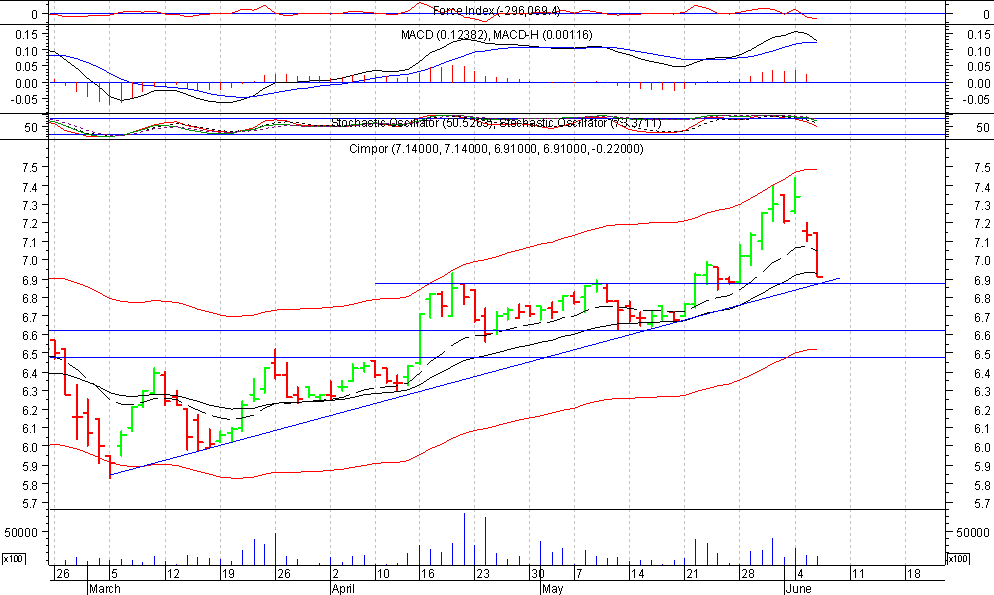Screen dimensions: 994x595
Task: Click date label 30 on time axis
Action: (x=538, y=573)
